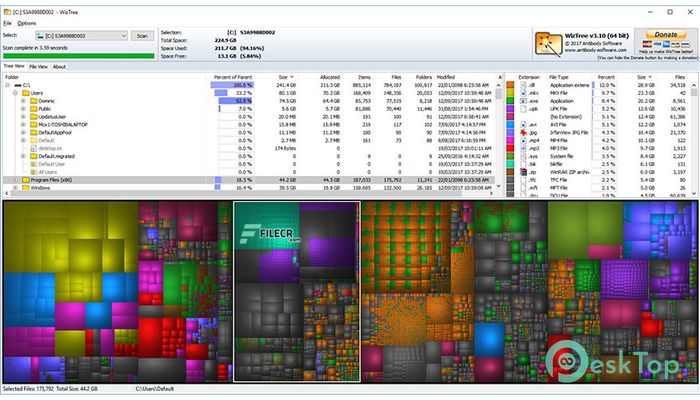Click the drive icon in Select combo box
The image size is (700, 400).
point(41,36)
